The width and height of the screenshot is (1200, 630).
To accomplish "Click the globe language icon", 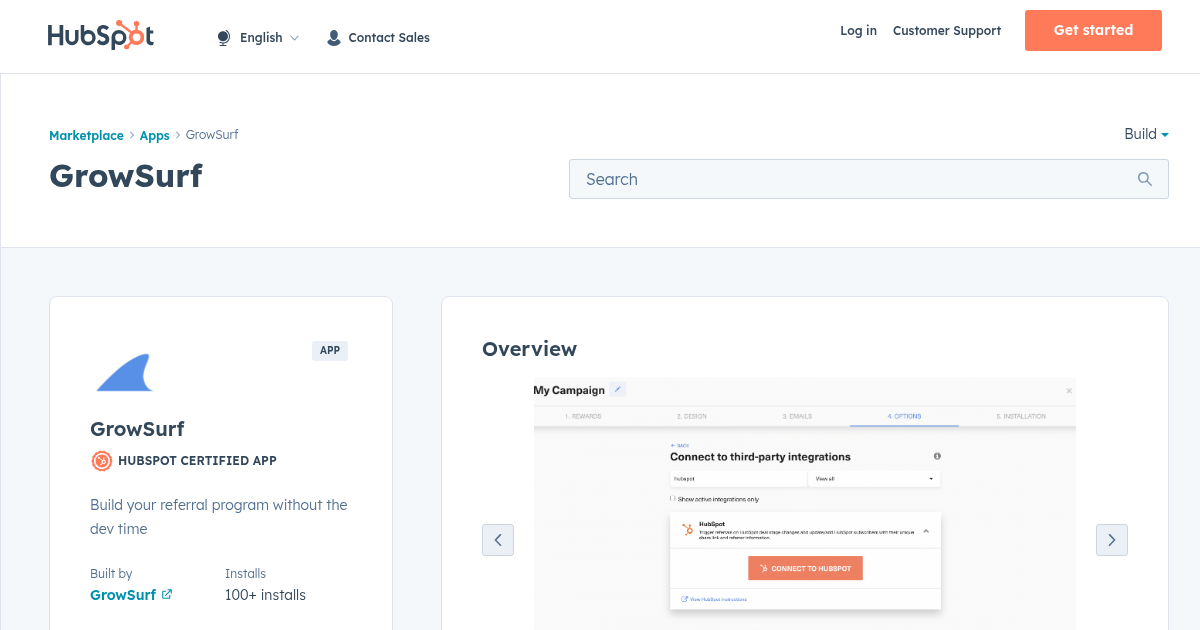I will pyautogui.click(x=224, y=38).
